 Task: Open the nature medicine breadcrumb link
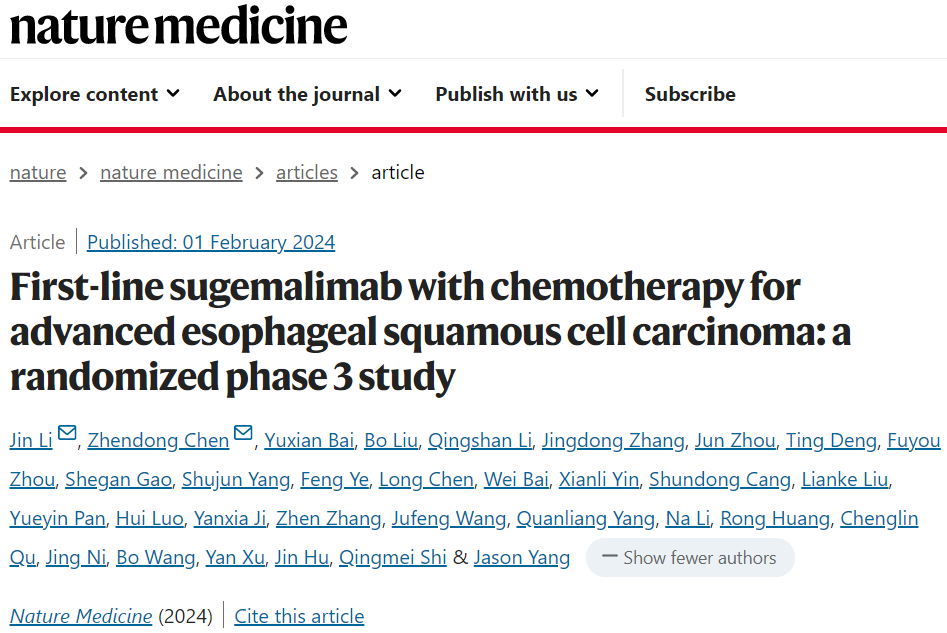click(x=172, y=173)
